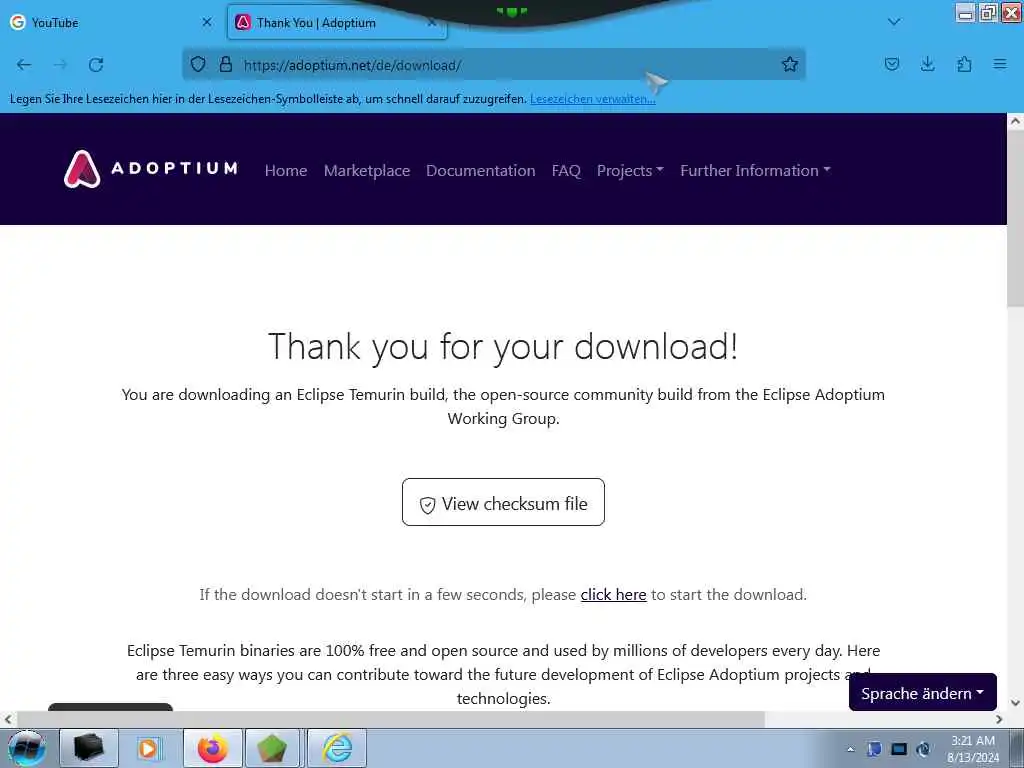Open the Lesezeichen verwalten link
Image resolution: width=1024 pixels, height=768 pixels.
tap(592, 99)
